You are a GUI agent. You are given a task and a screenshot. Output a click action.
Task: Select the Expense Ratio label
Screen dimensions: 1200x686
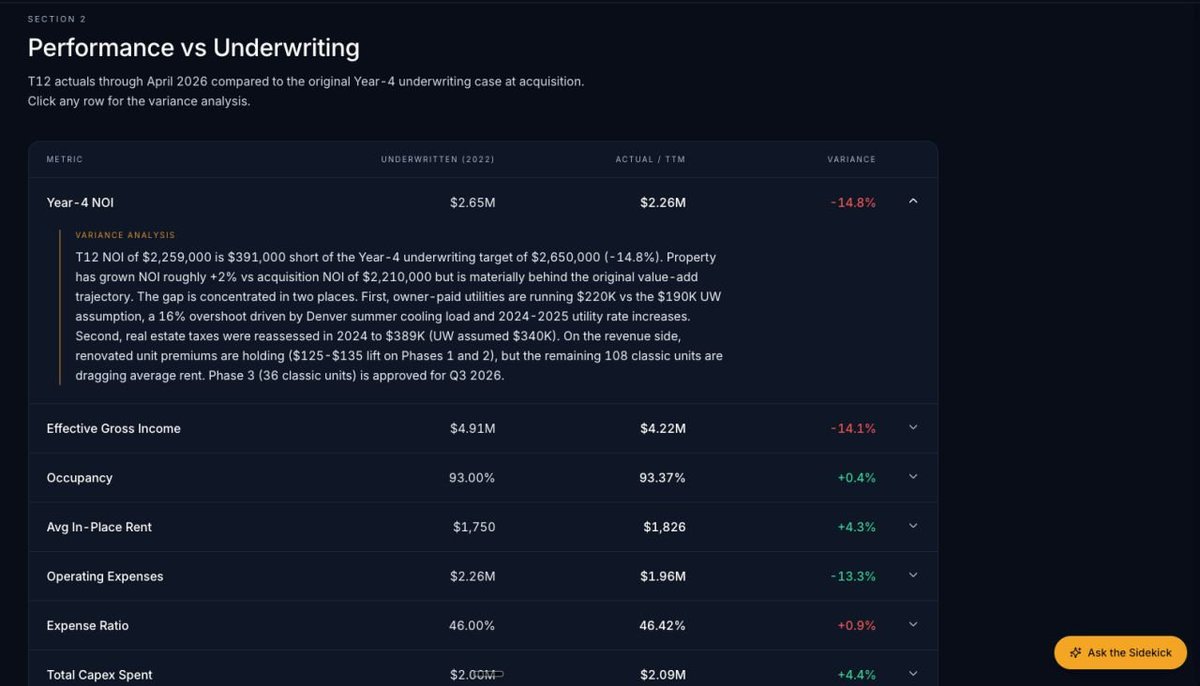[87, 626]
